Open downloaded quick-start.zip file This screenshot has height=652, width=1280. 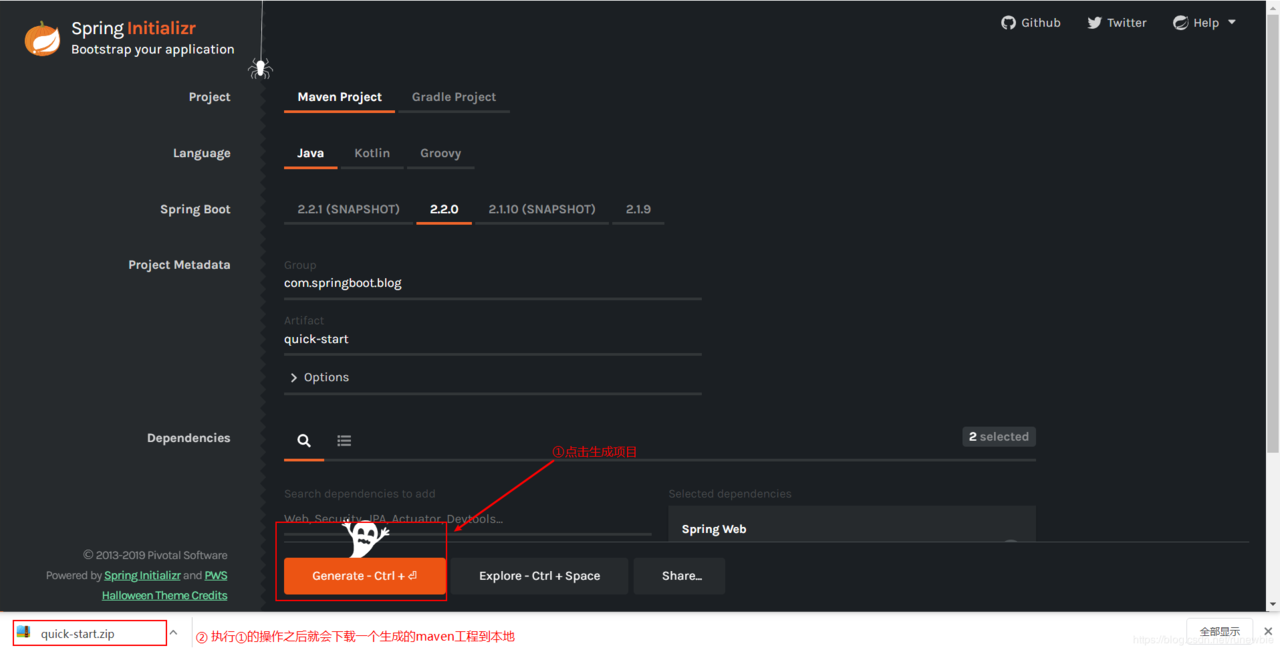click(90, 633)
